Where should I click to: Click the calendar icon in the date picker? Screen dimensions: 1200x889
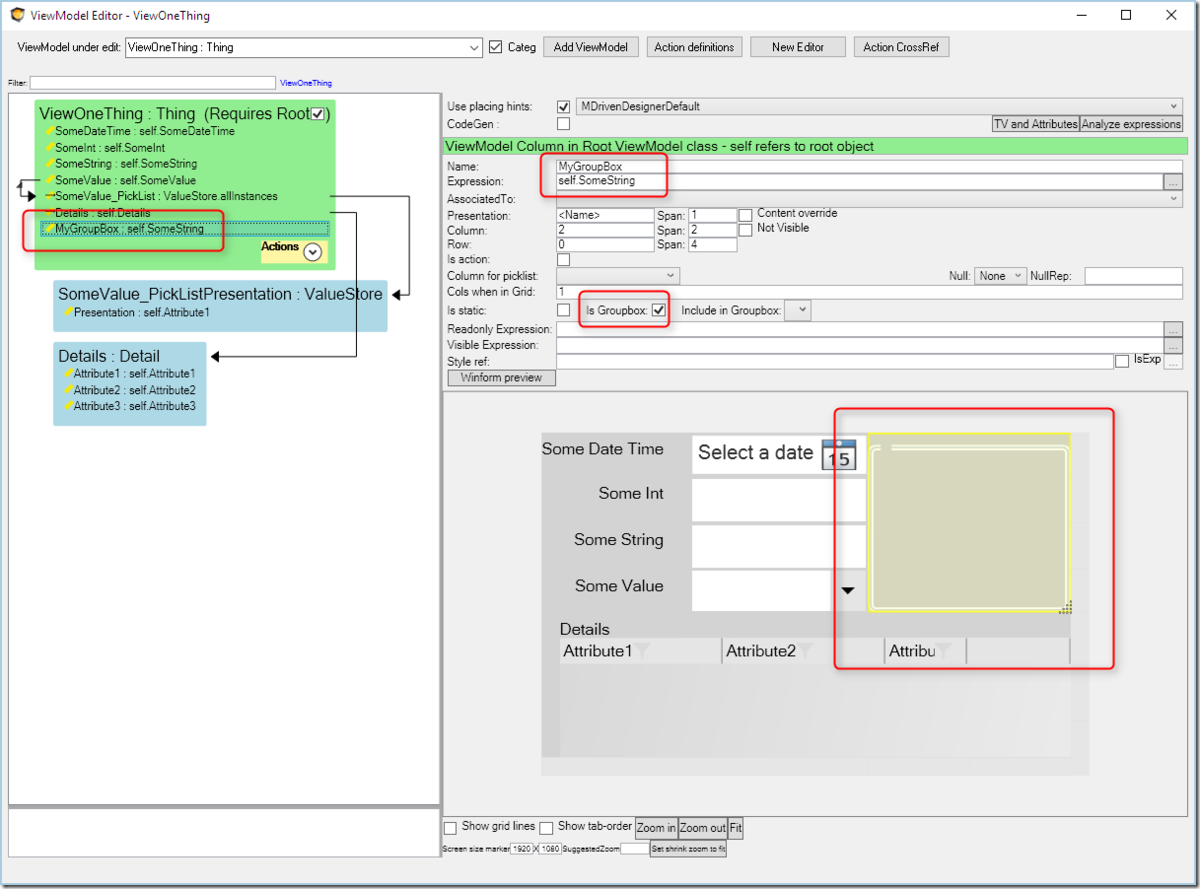pyautogui.click(x=839, y=454)
